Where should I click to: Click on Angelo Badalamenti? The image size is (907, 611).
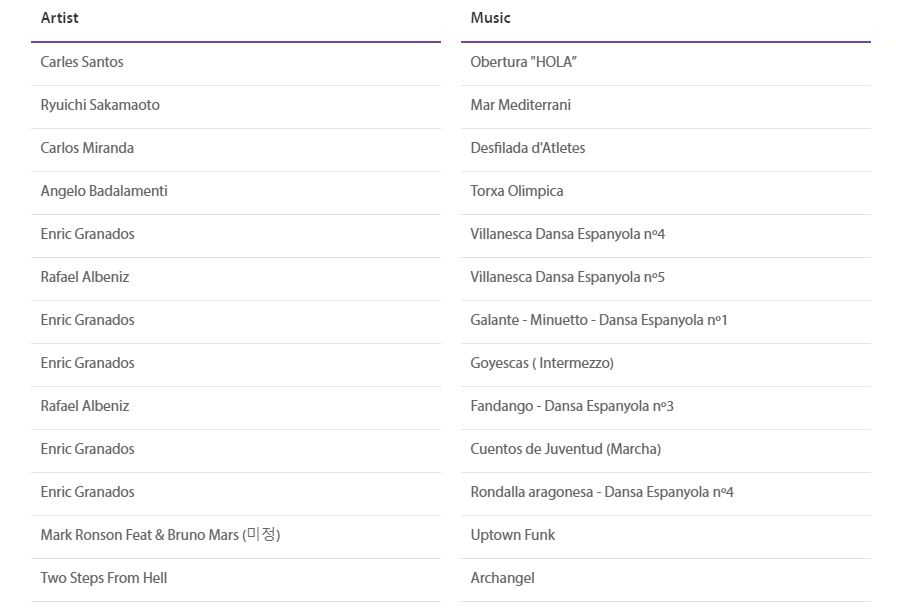point(104,191)
